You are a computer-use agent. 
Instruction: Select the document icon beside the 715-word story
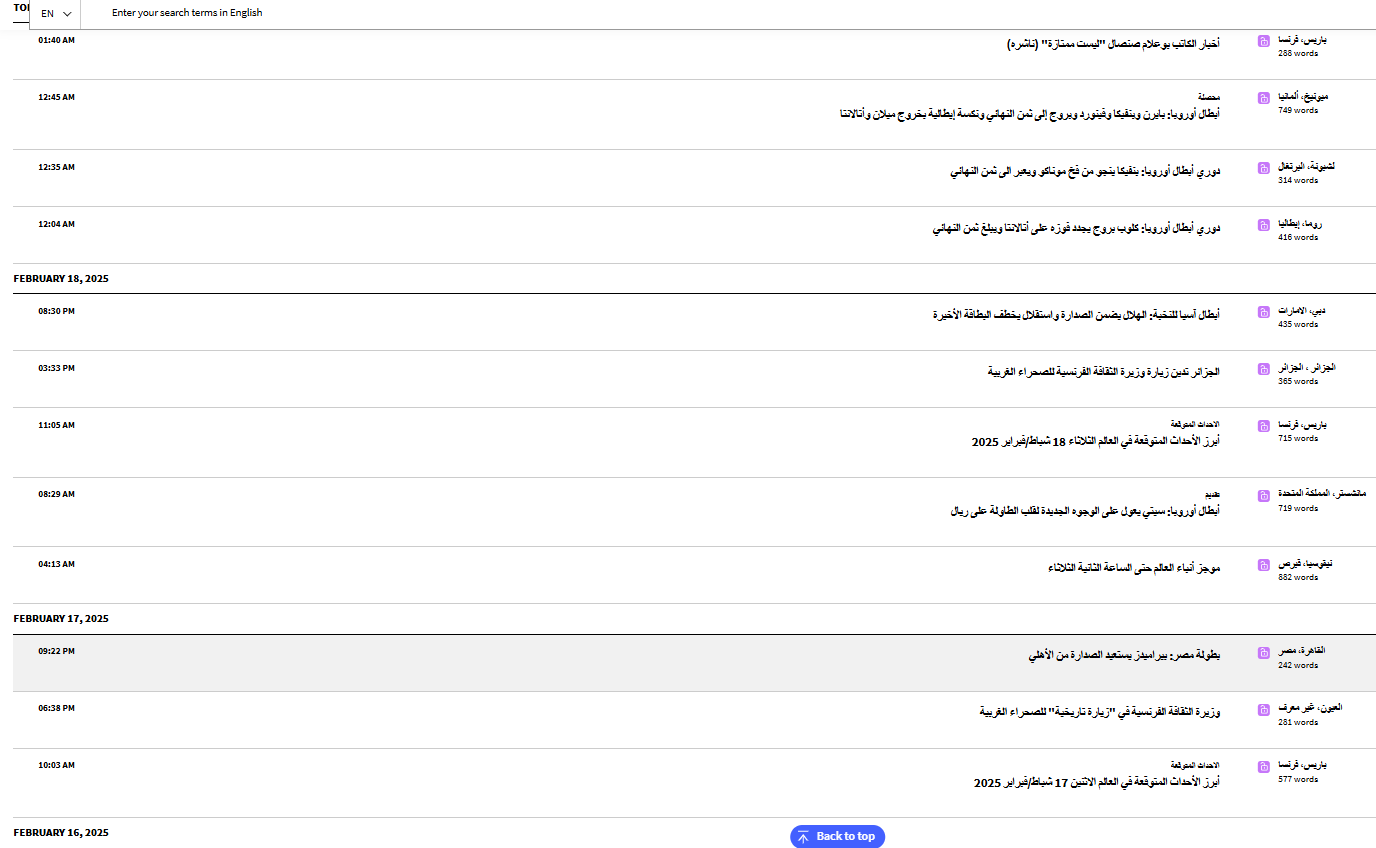(x=1264, y=426)
